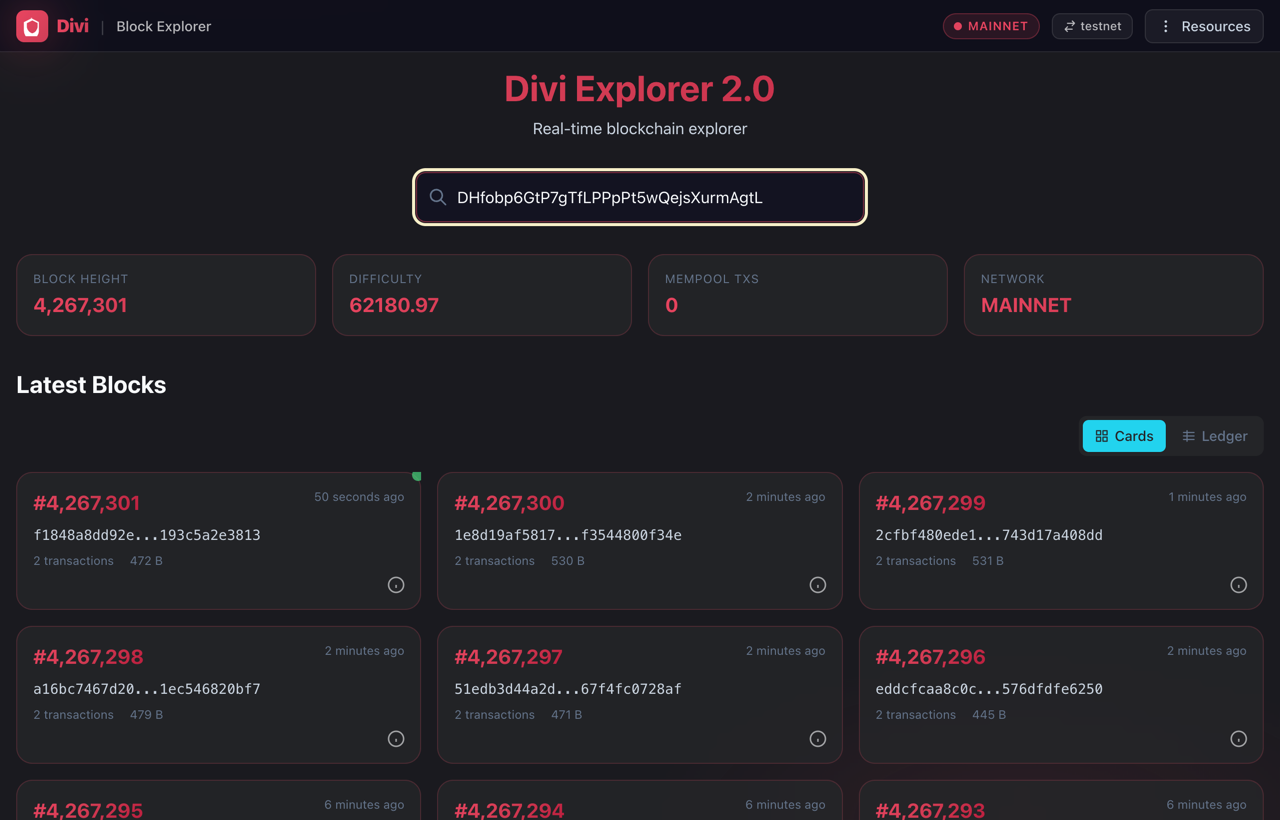Click the "530 B" block size
The height and width of the screenshot is (820, 1280).
point(568,561)
